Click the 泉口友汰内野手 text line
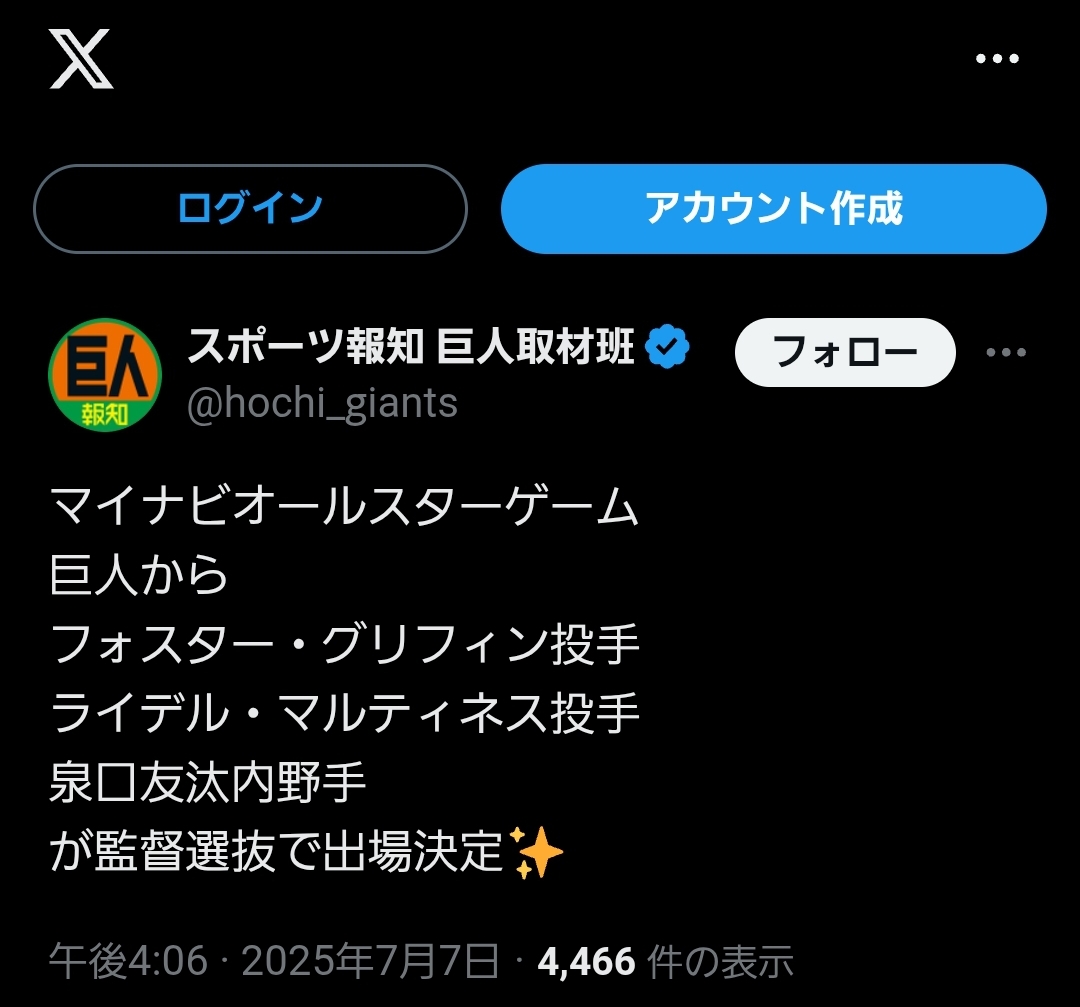Screen dimensions: 1080x1007 (207, 782)
